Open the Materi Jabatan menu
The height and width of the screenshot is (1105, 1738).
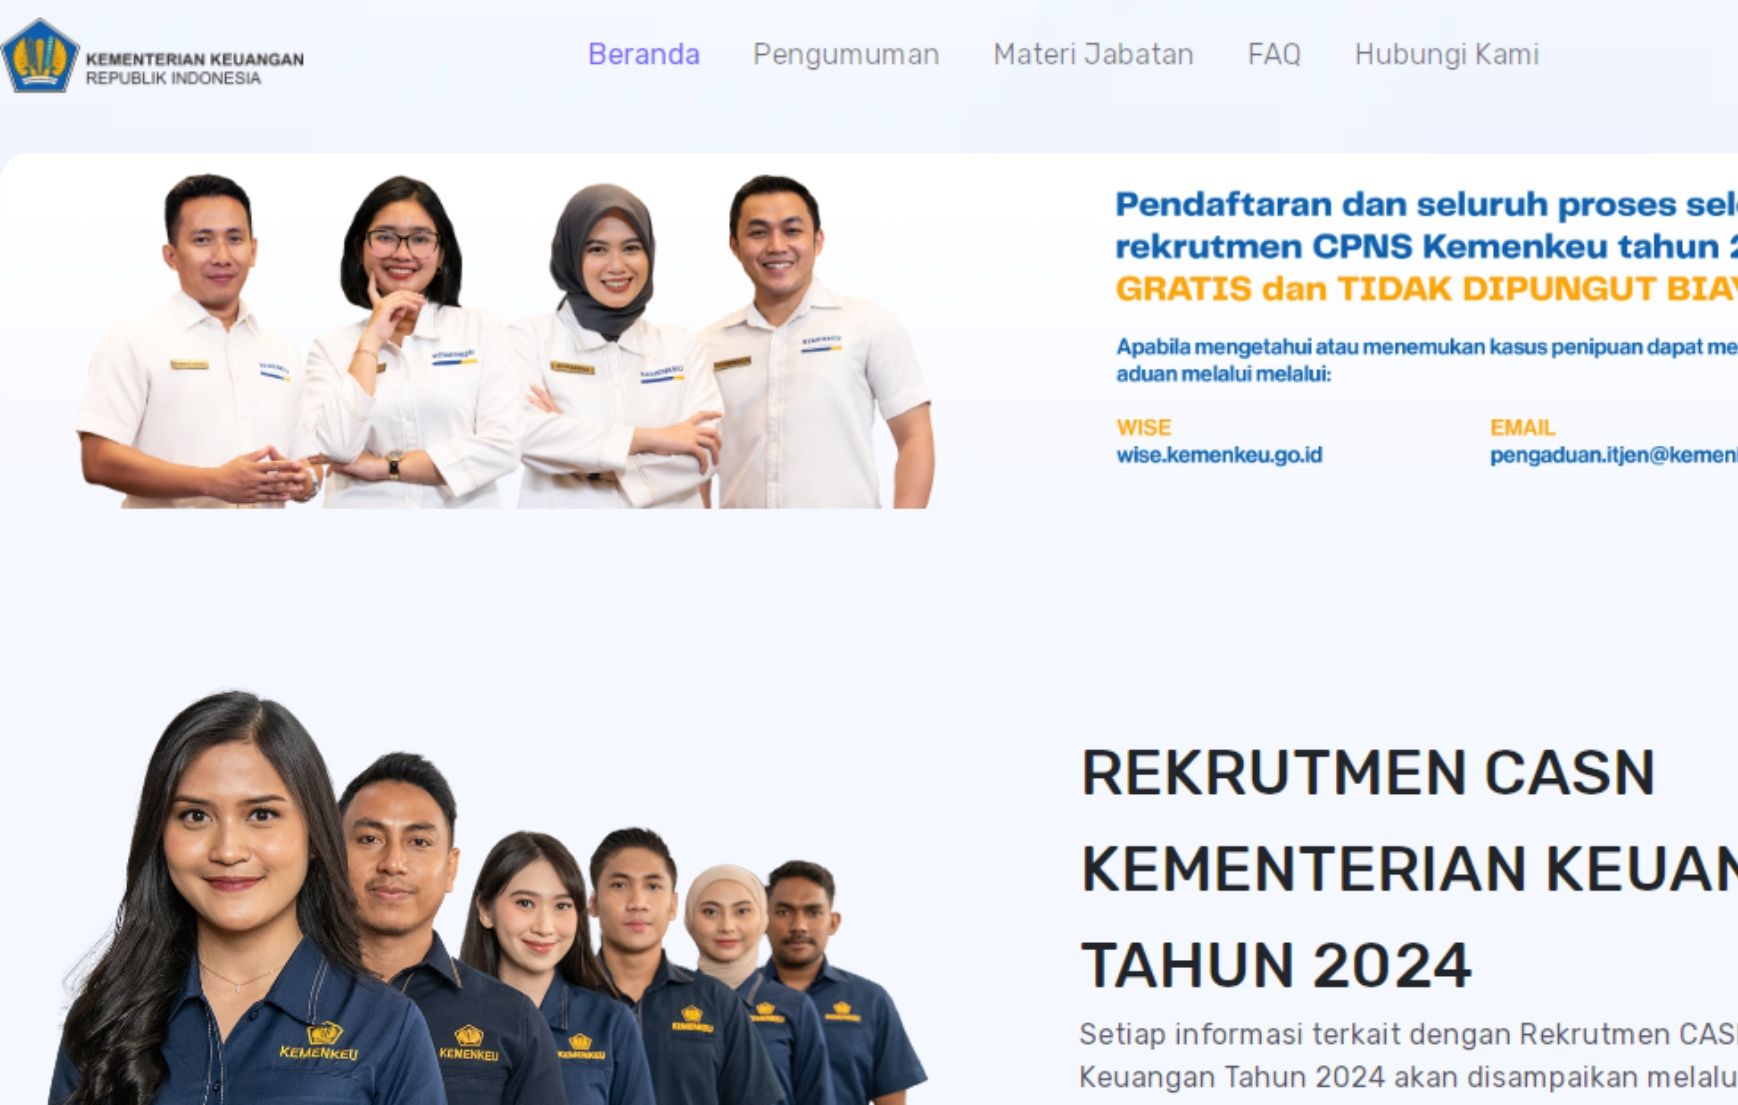coord(1093,54)
